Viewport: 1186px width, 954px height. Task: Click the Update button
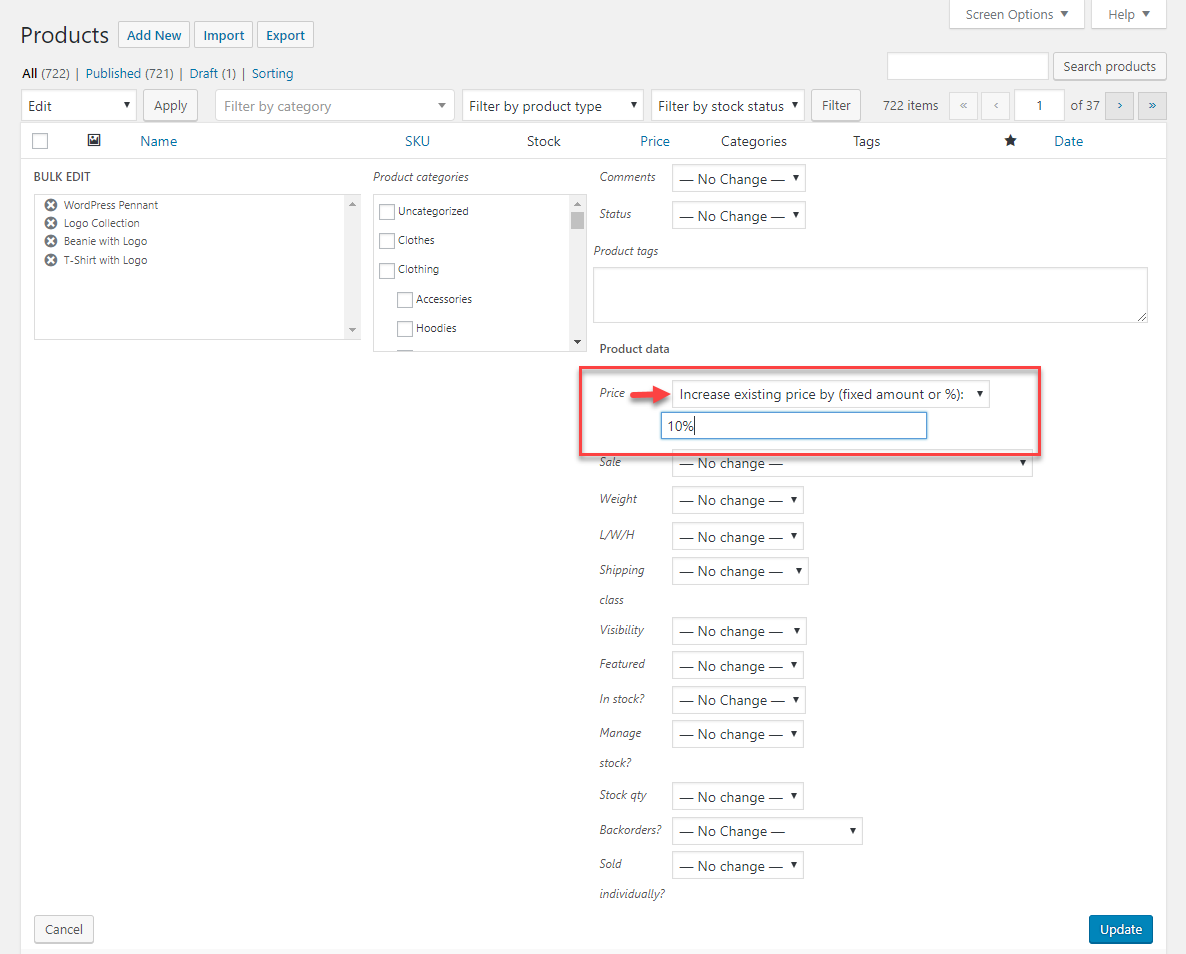1120,929
